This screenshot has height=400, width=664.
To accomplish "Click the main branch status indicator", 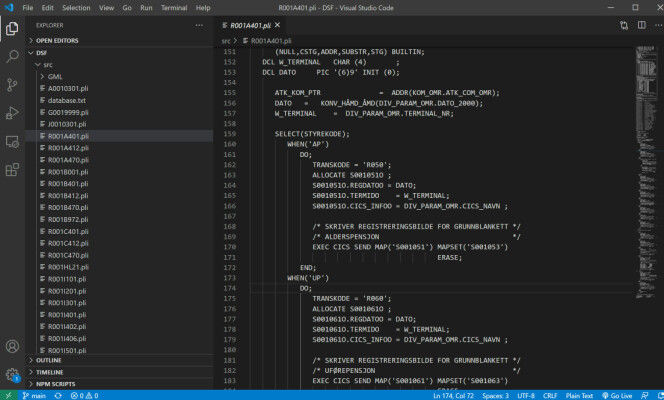I will (34, 395).
